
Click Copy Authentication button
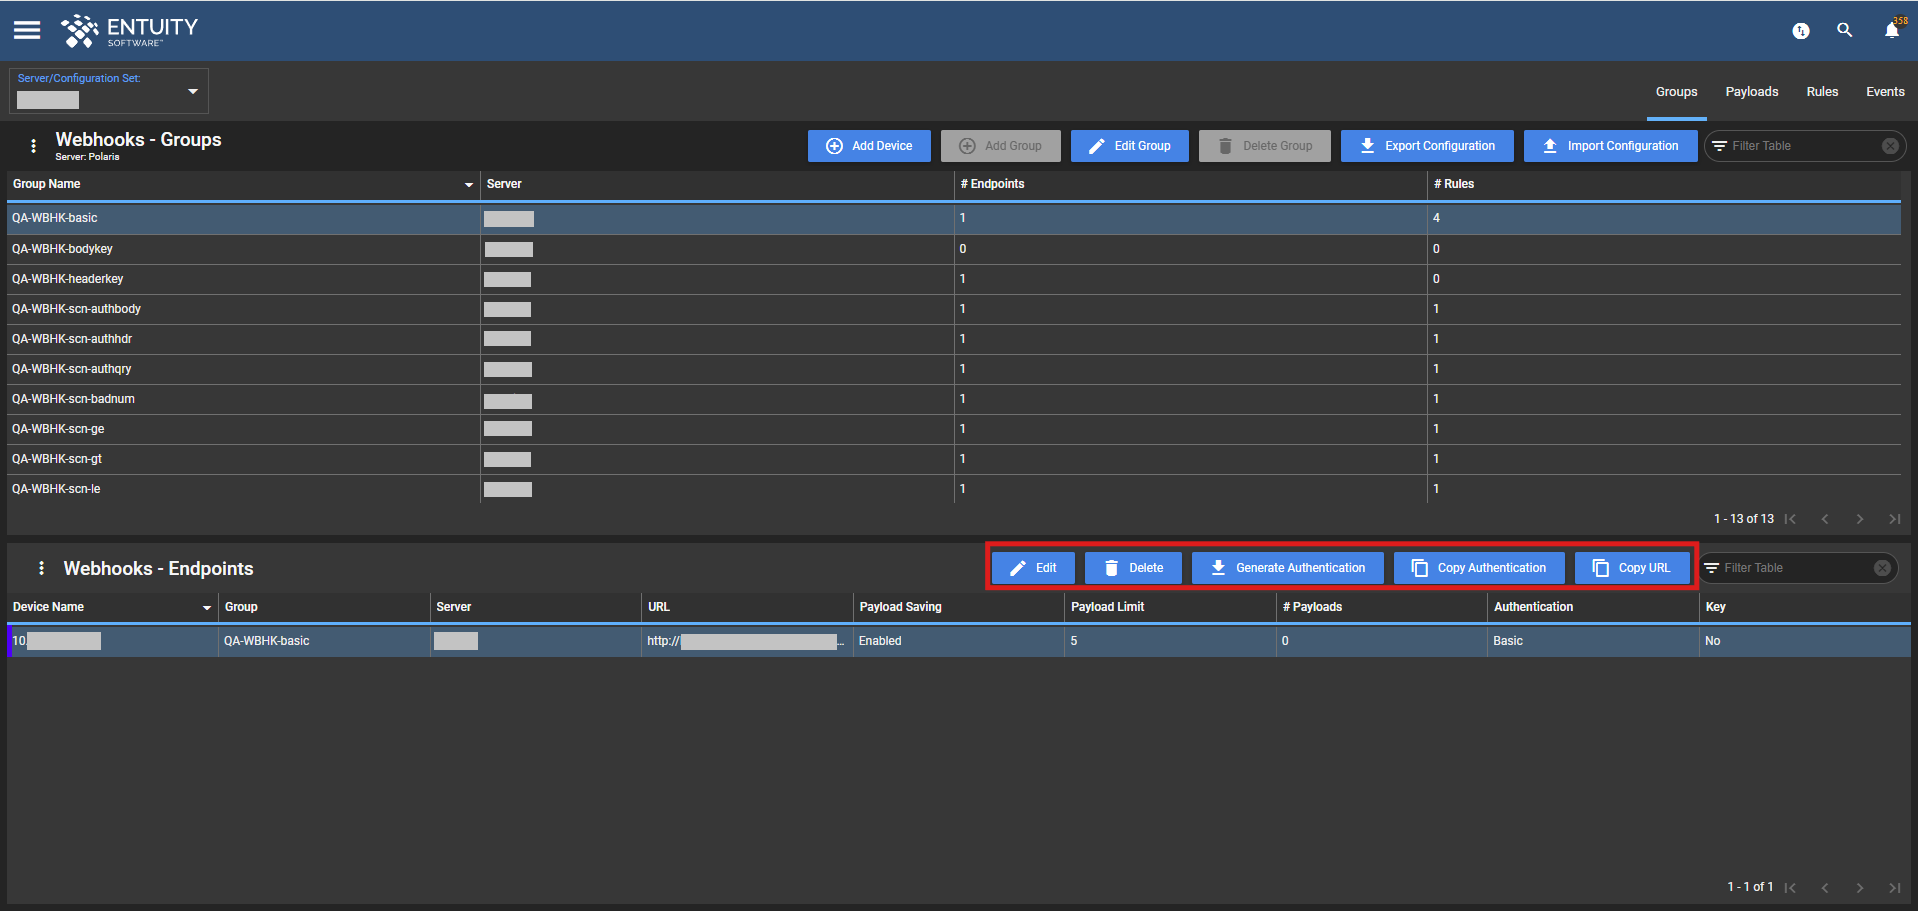tap(1479, 568)
